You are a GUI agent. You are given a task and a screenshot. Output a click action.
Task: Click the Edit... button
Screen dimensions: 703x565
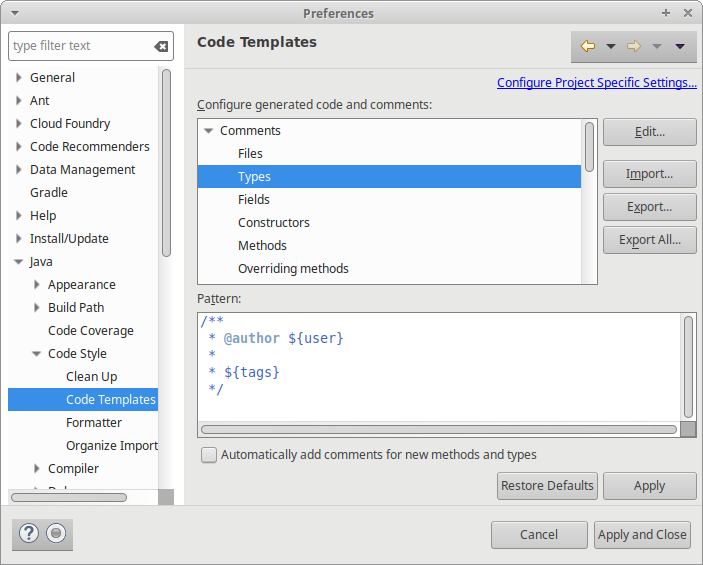click(649, 132)
